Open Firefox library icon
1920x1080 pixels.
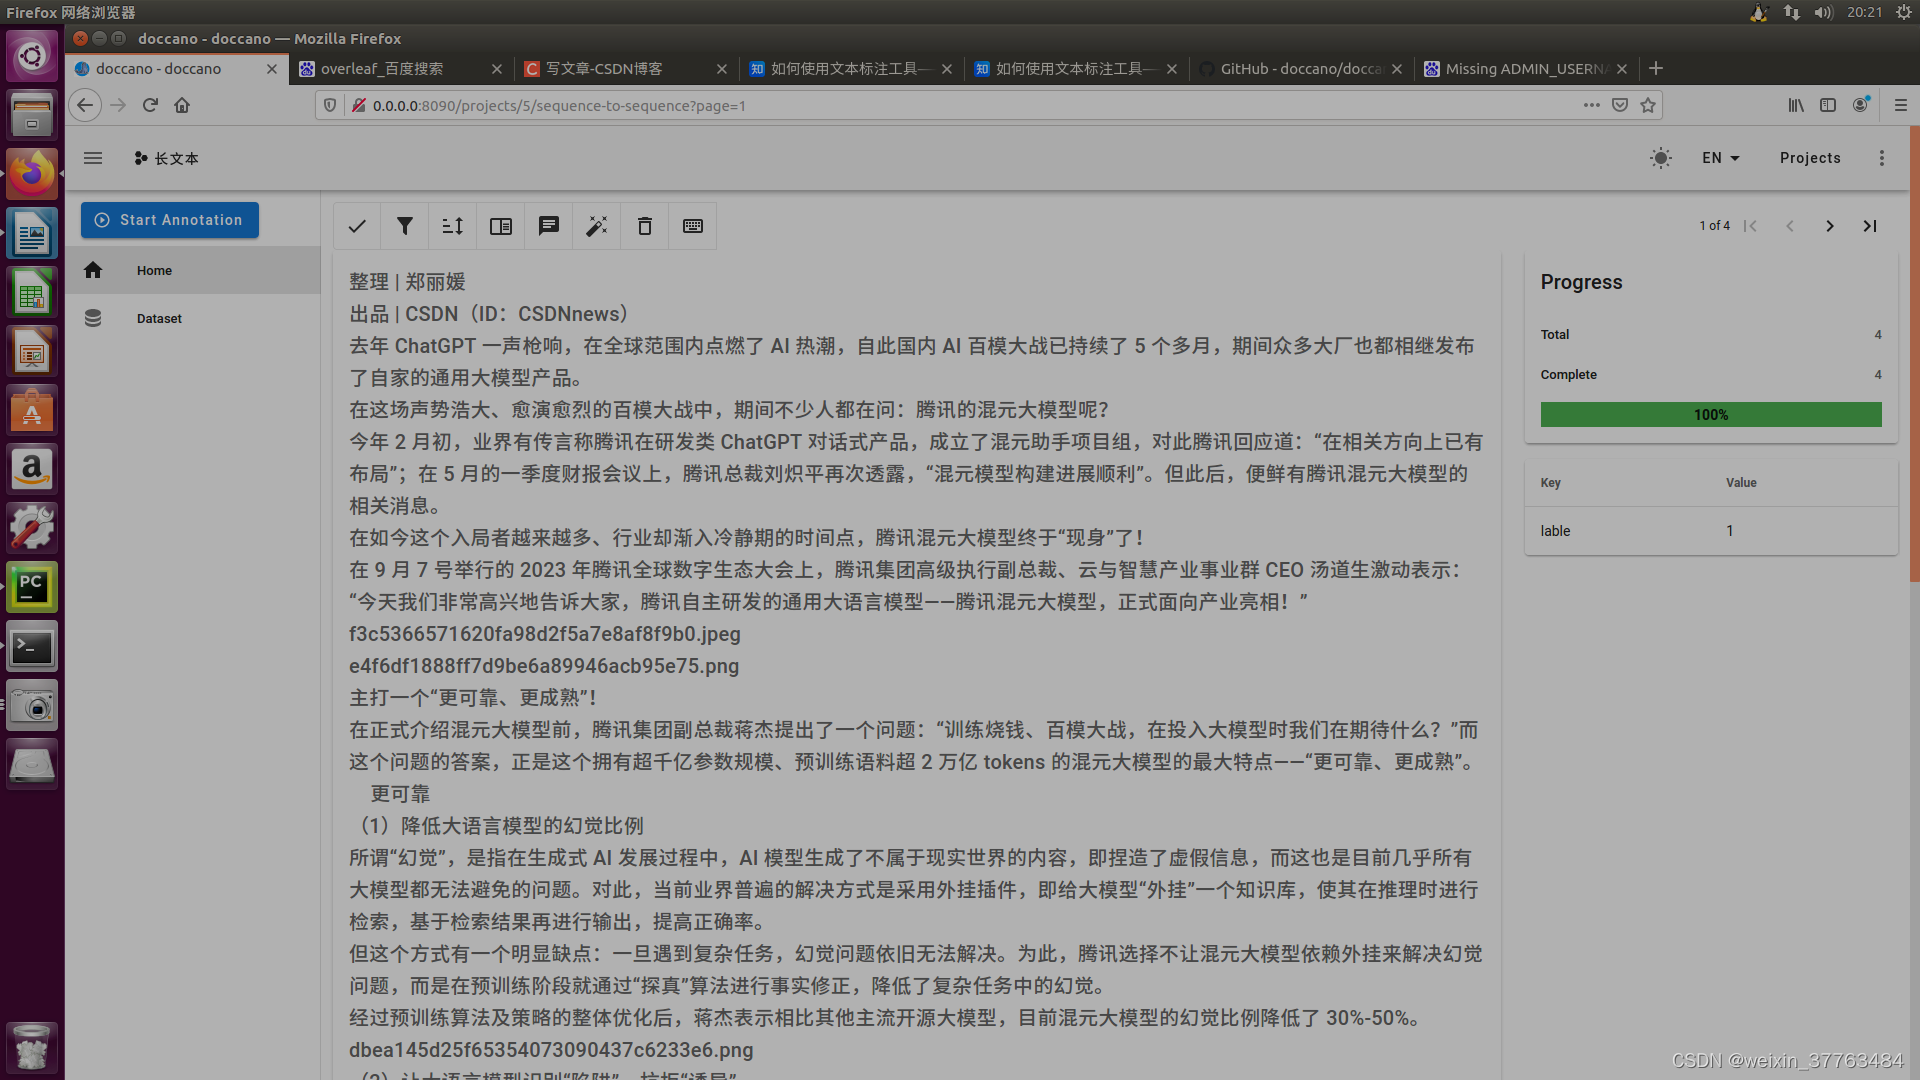pyautogui.click(x=1796, y=105)
